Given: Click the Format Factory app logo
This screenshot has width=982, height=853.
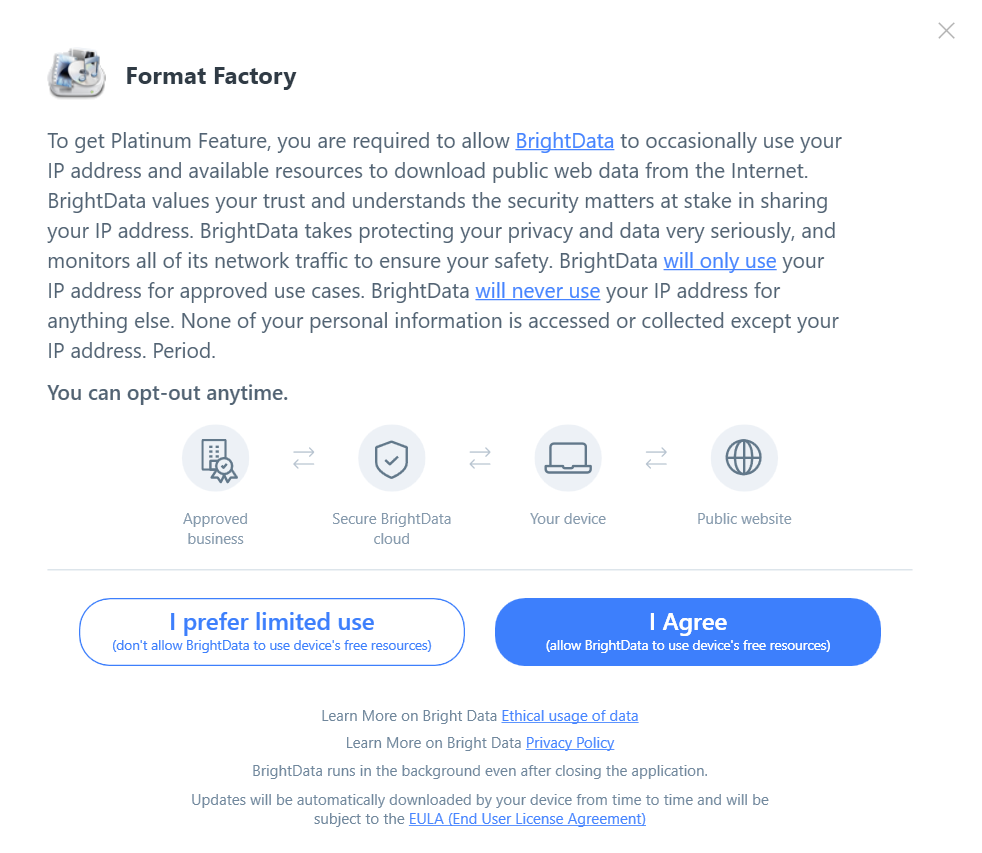Looking at the screenshot, I should pyautogui.click(x=76, y=75).
